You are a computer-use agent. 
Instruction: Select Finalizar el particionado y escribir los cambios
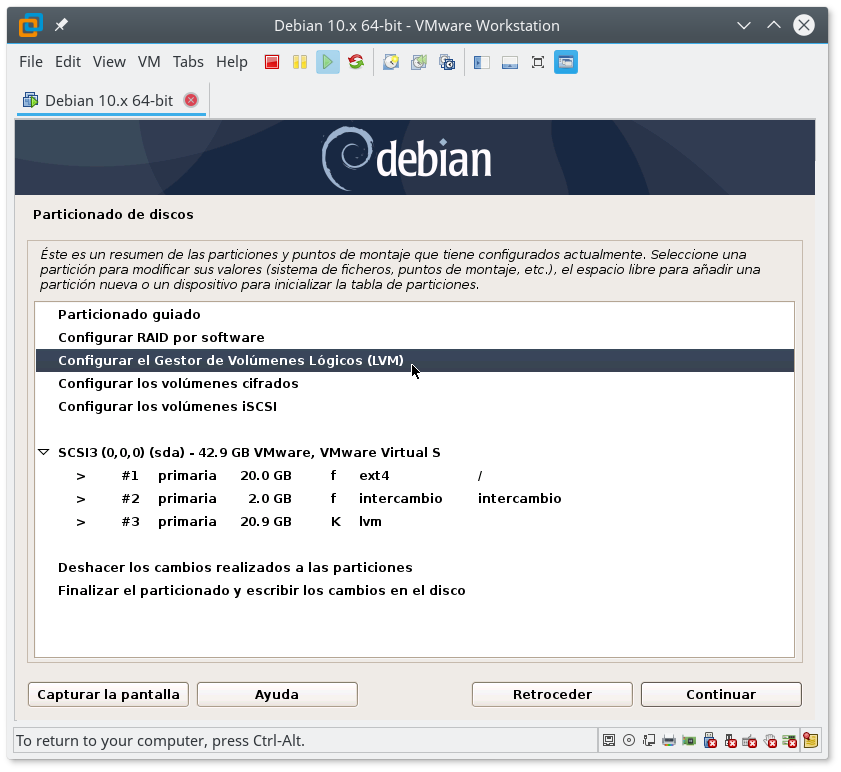click(415, 591)
